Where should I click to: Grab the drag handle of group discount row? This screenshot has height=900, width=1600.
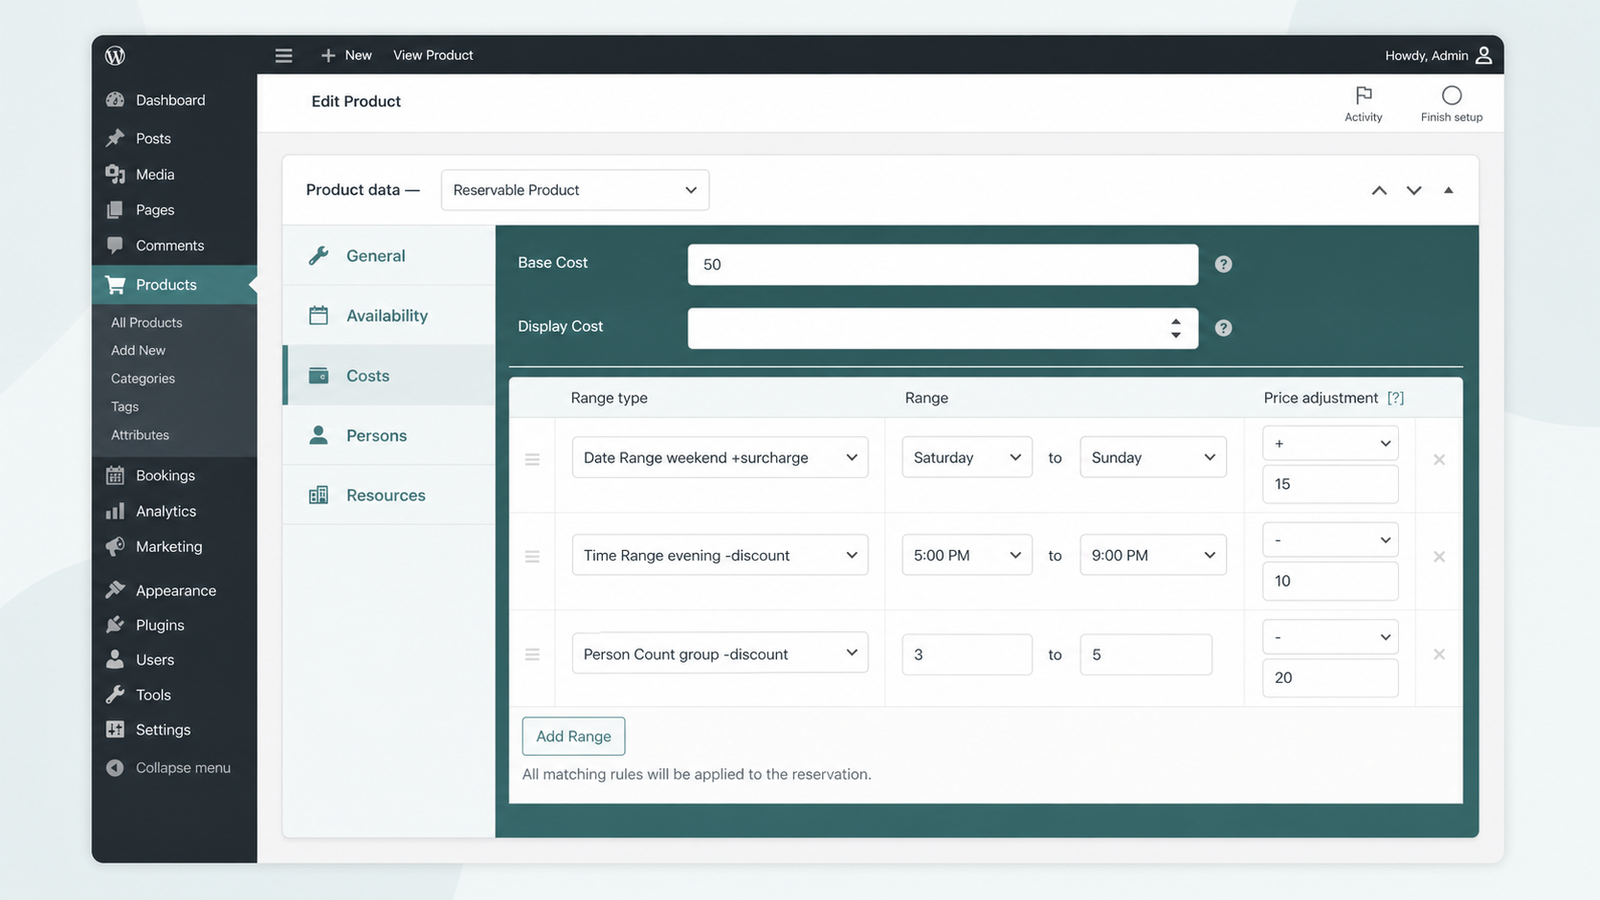[532, 655]
